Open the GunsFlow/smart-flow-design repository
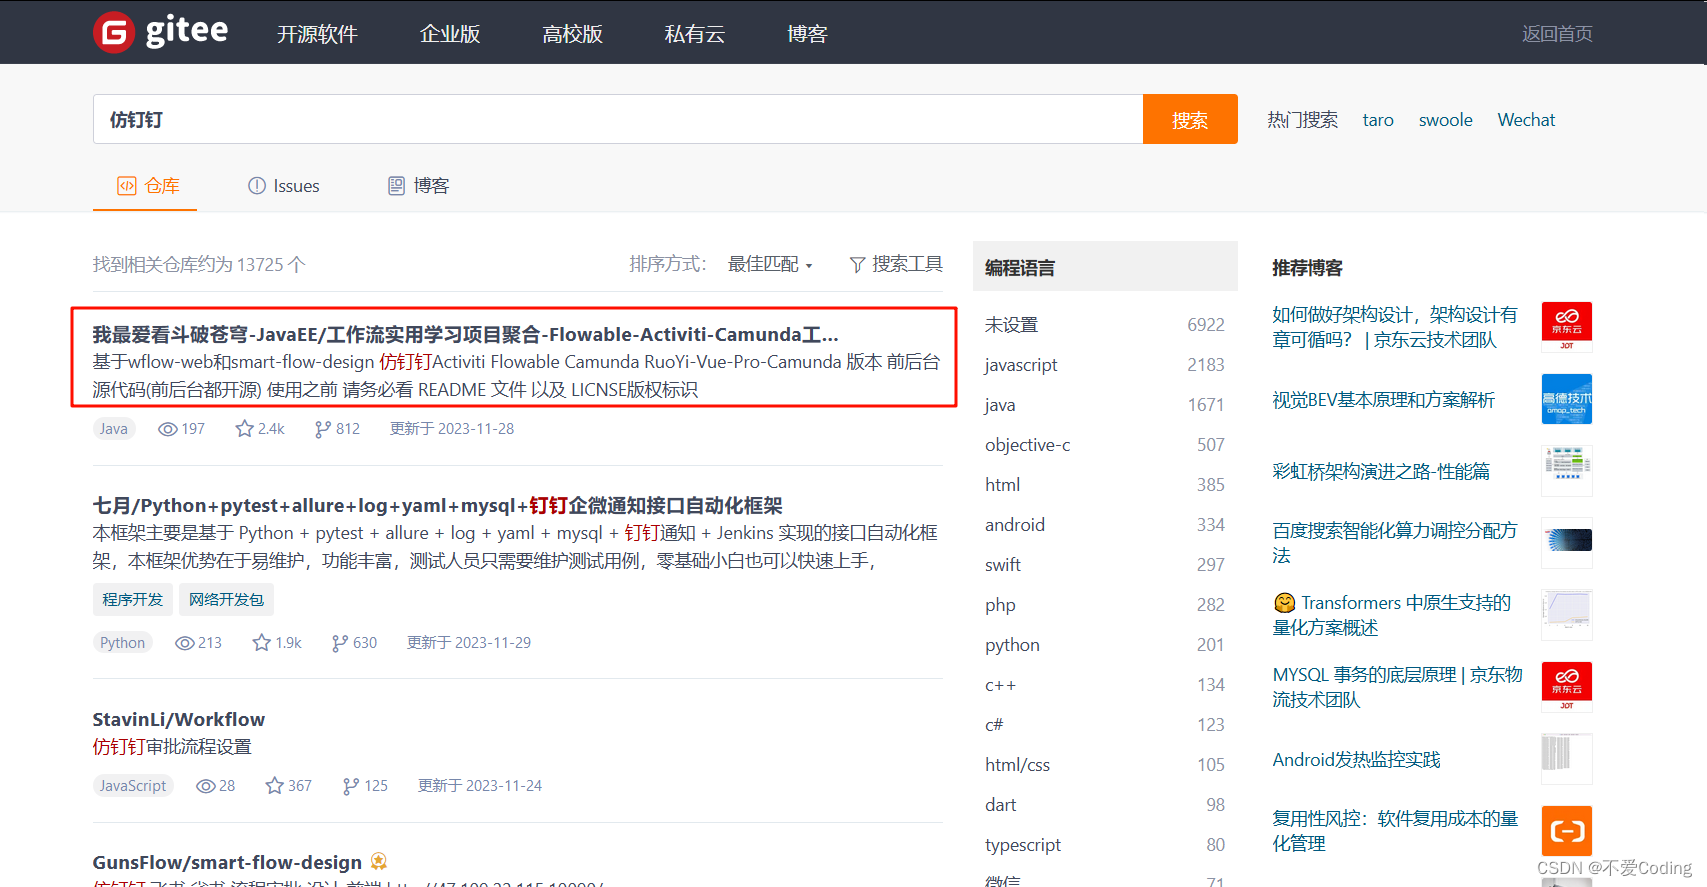Screen dimensions: 1707x887 tap(227, 862)
